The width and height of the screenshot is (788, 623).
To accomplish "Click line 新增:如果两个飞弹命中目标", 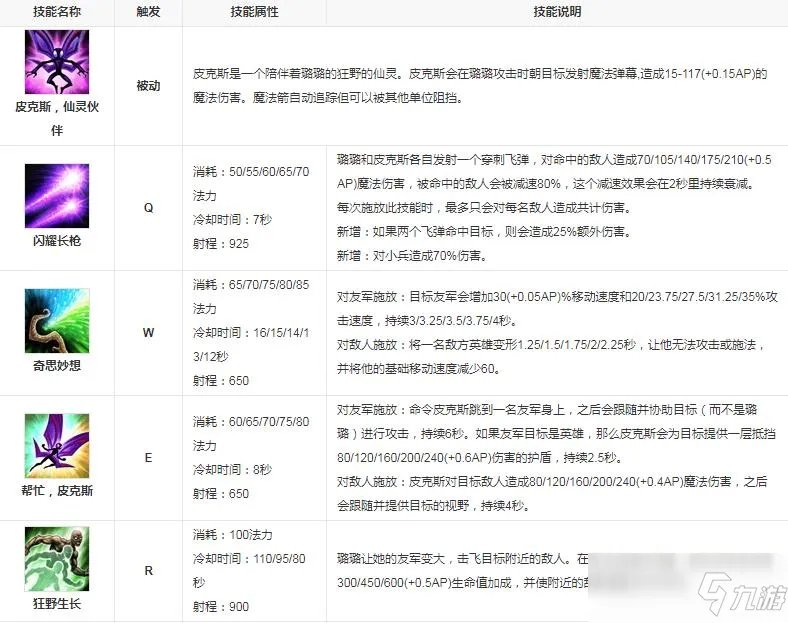I will pos(483,232).
